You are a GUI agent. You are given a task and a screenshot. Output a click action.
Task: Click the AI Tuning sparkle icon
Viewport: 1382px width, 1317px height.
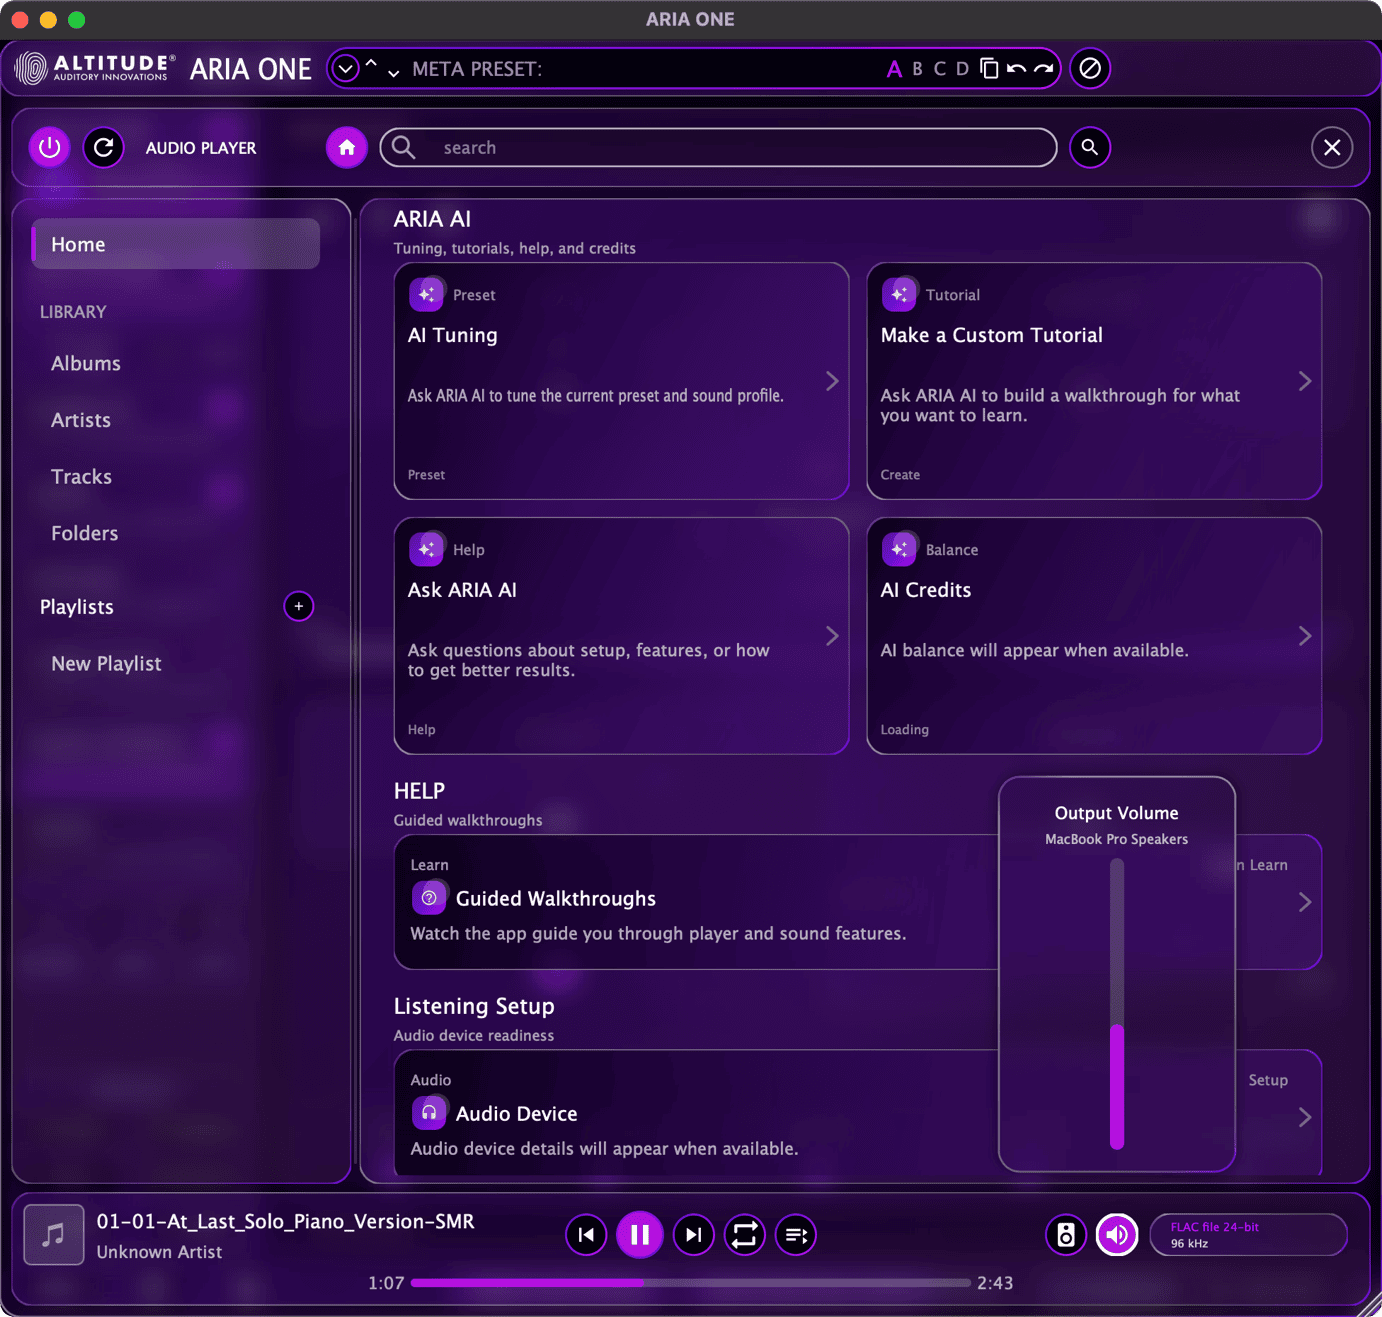[x=427, y=294]
